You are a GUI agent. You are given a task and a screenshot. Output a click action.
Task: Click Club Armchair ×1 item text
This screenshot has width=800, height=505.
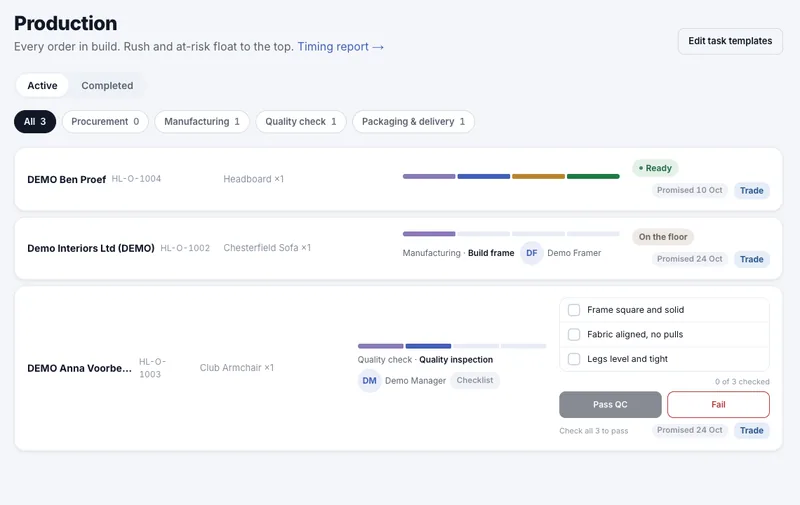click(237, 368)
